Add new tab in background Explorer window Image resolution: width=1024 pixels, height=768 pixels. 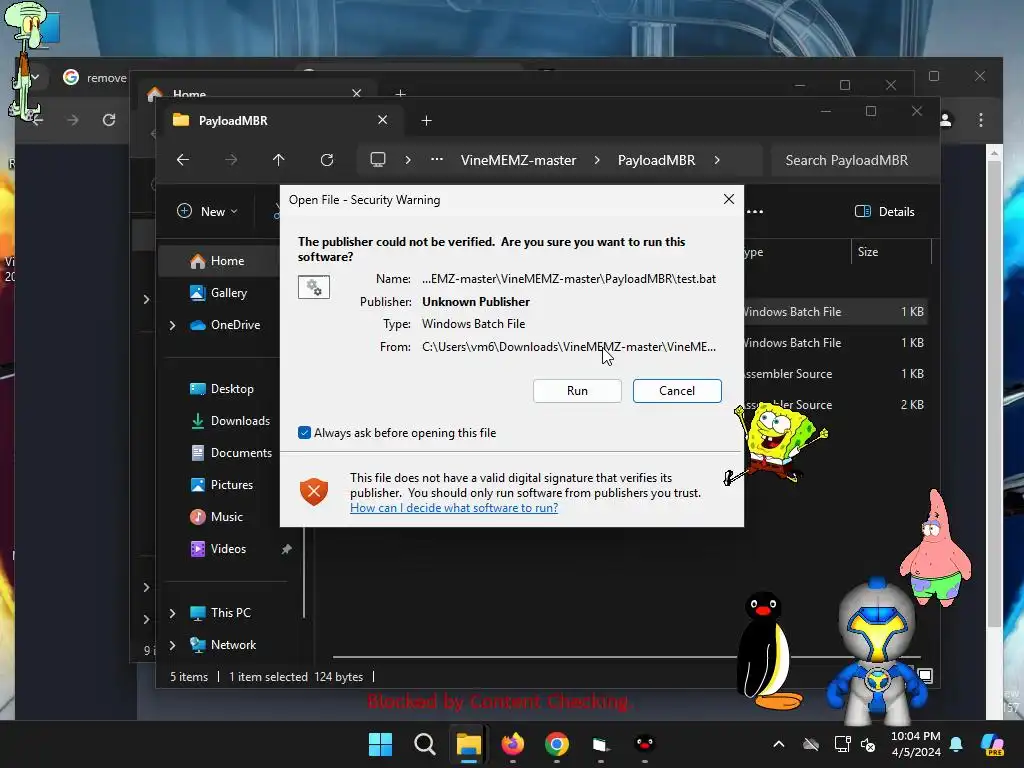click(x=400, y=93)
